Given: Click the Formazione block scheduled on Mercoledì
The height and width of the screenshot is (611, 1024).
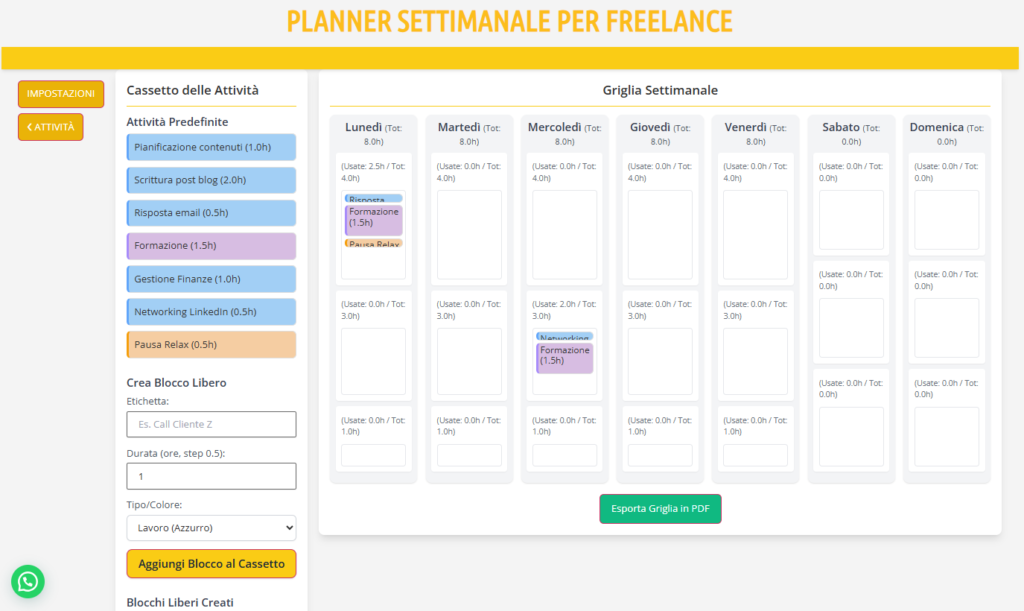Looking at the screenshot, I should 565,358.
